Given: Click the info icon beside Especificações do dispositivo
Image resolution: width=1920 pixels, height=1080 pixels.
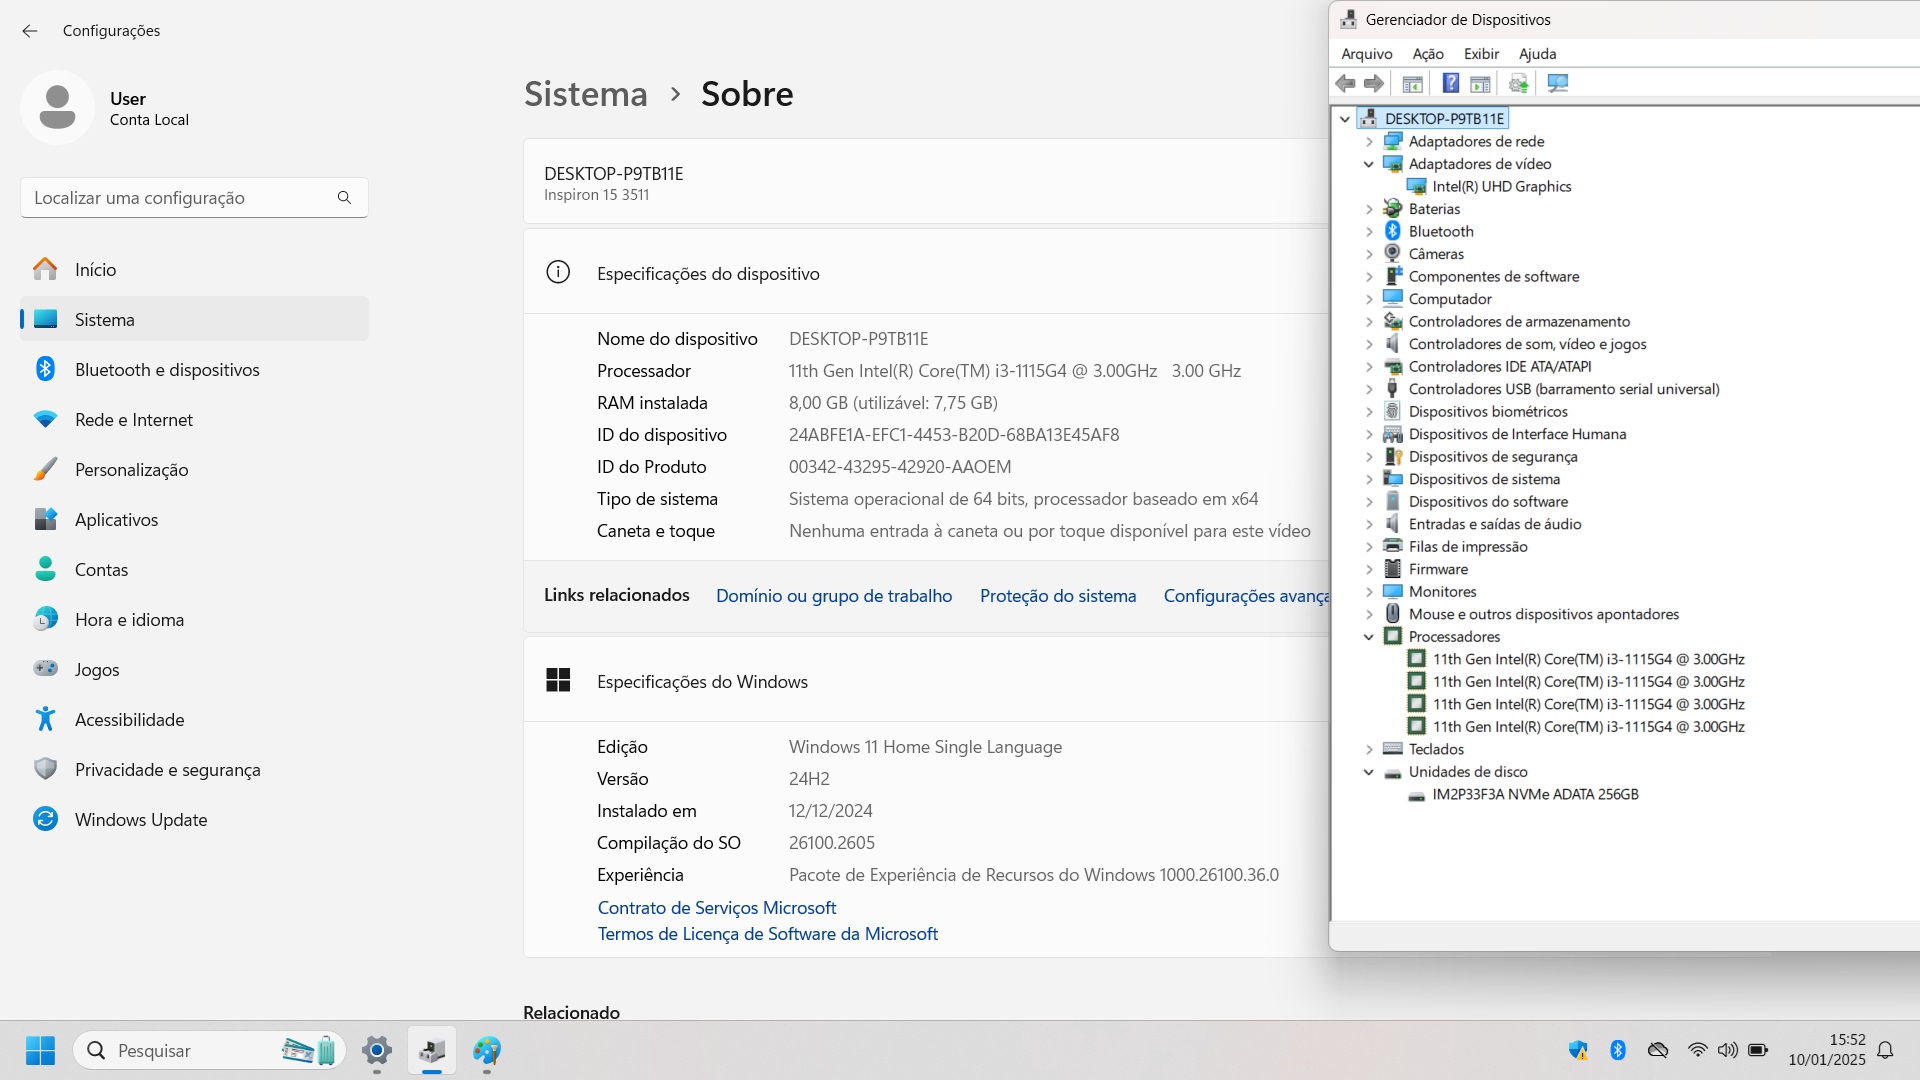Looking at the screenshot, I should 558,273.
